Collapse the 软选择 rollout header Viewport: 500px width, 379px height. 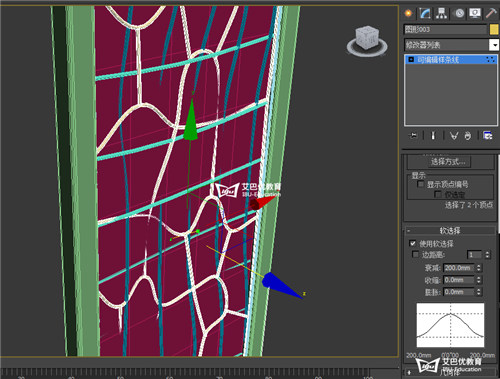[450, 230]
